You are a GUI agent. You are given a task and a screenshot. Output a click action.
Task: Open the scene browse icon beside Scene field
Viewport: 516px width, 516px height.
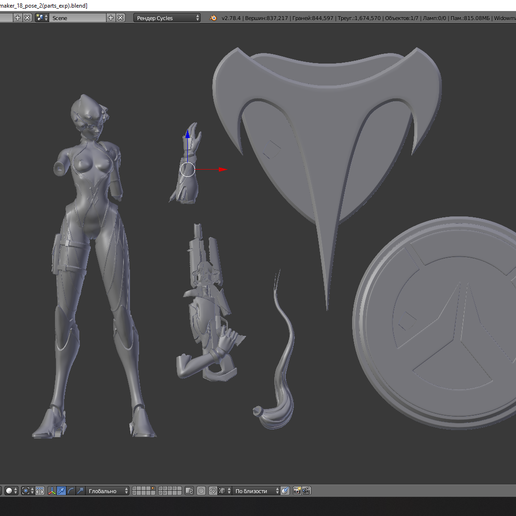[x=42, y=18]
